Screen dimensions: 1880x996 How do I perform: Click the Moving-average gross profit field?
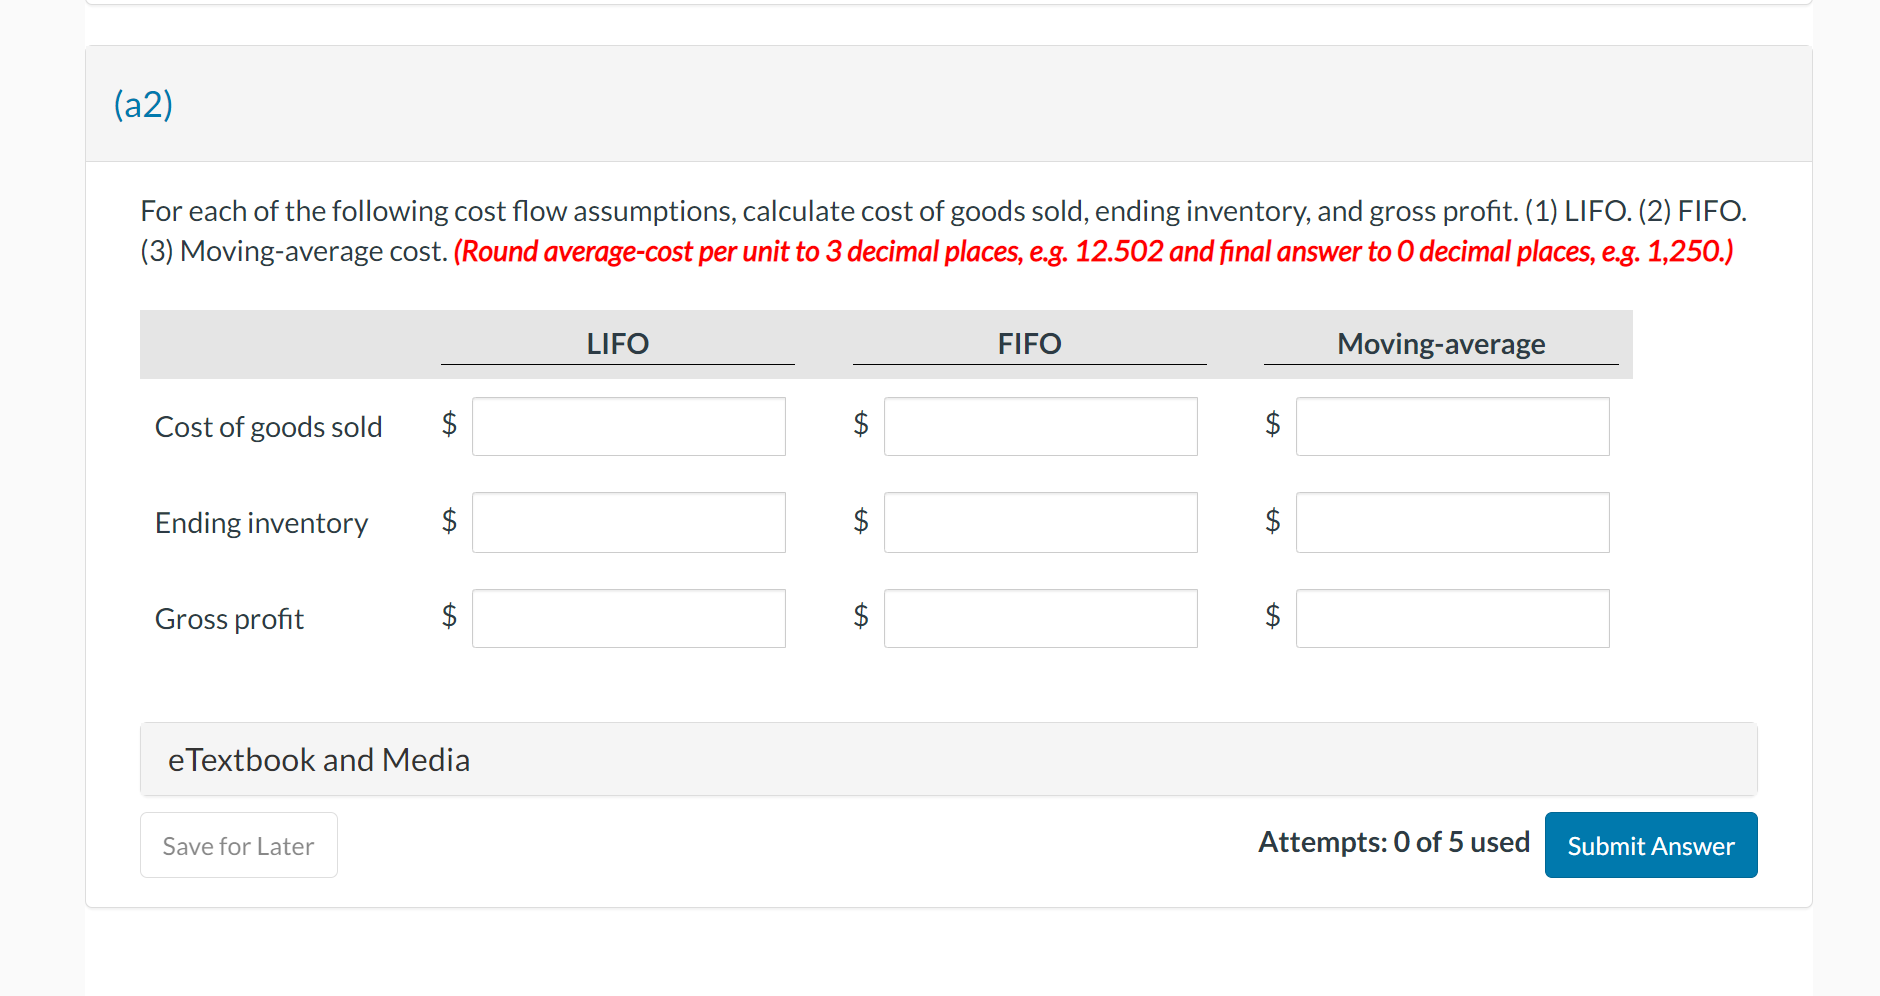[x=1452, y=618]
